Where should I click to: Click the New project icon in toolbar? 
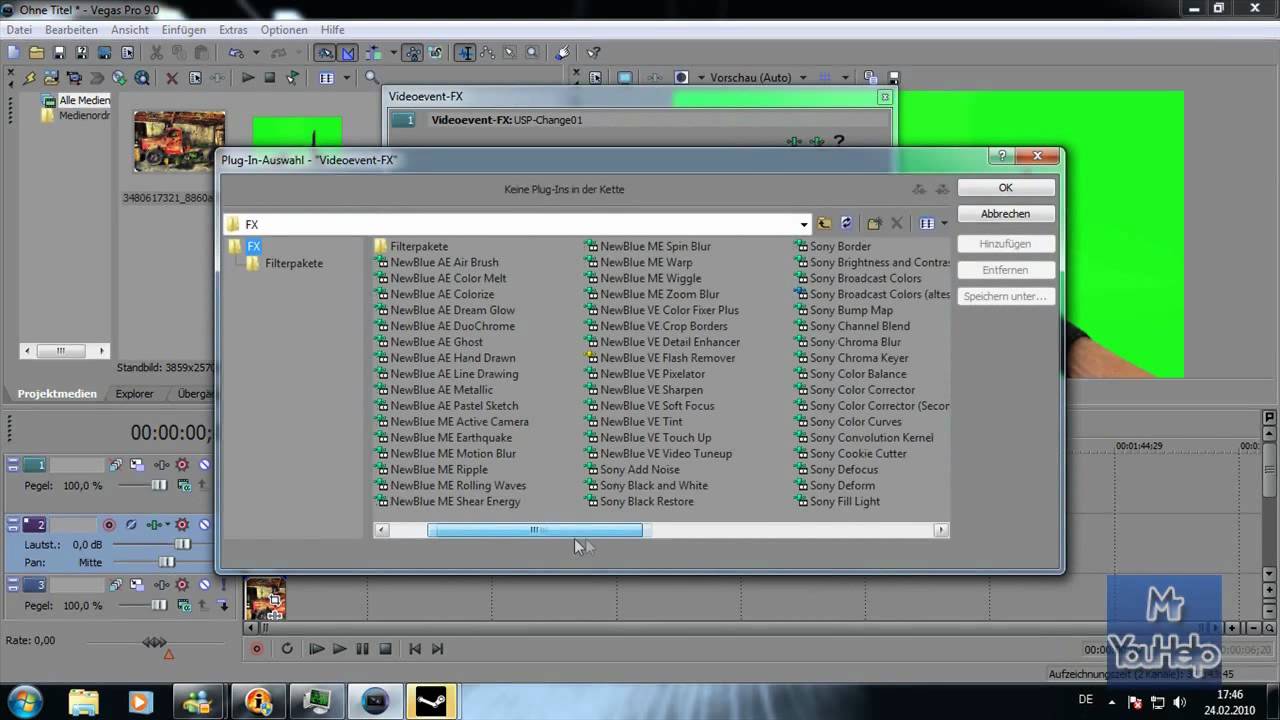point(14,53)
